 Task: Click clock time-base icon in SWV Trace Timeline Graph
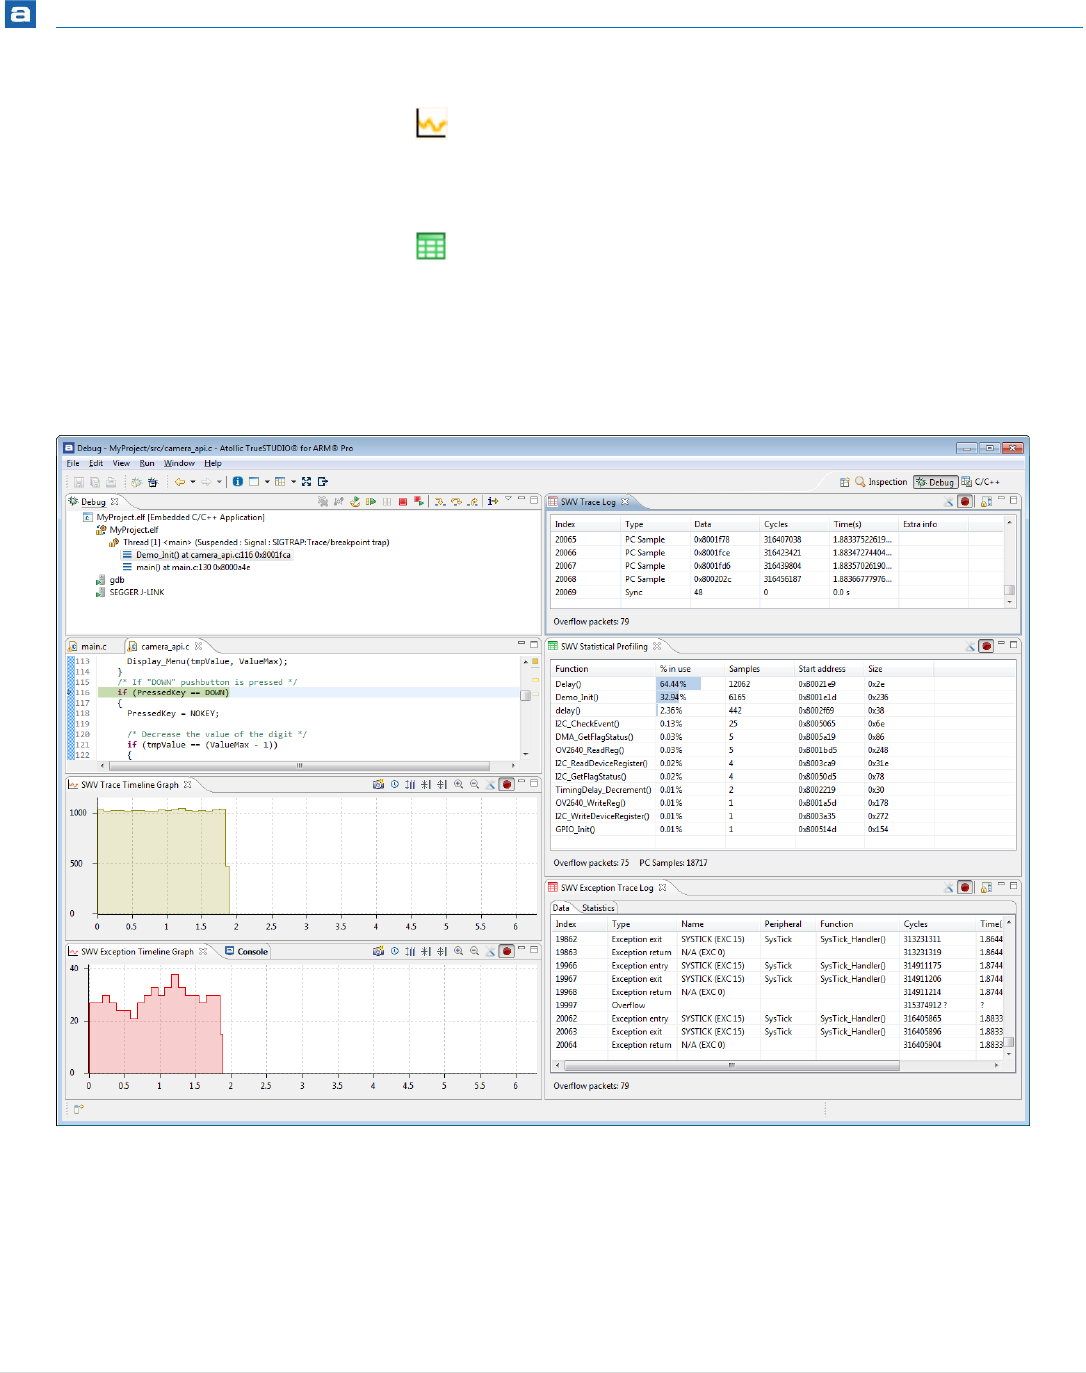click(x=394, y=784)
